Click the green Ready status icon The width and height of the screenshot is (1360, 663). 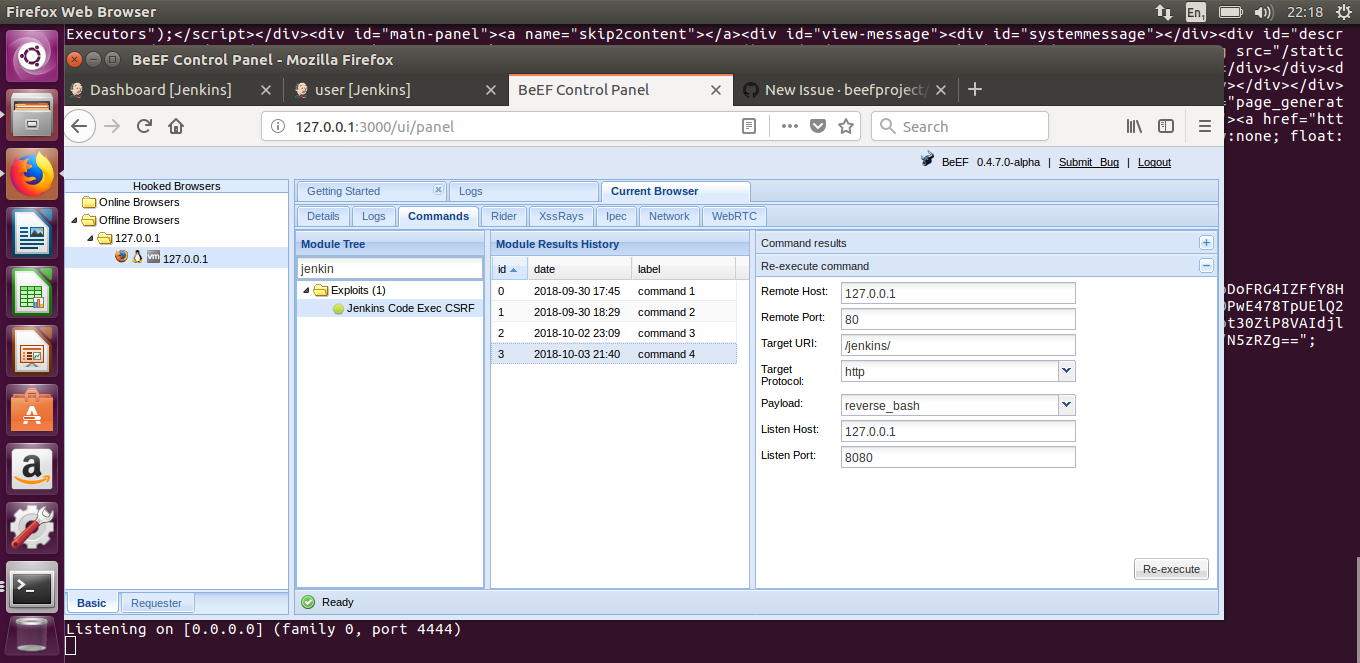point(307,602)
